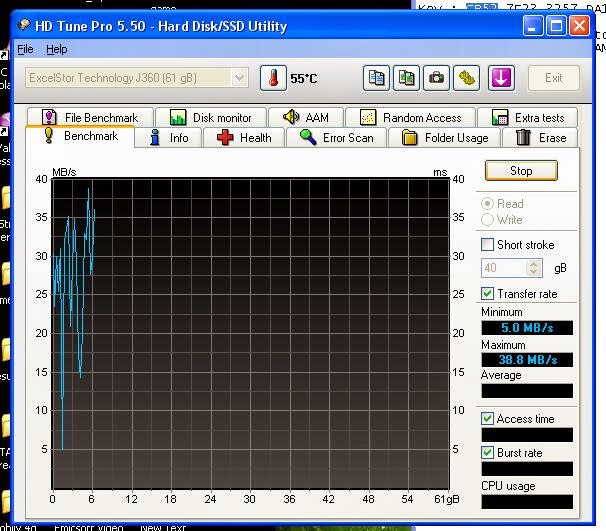This screenshot has height=531, width=606.
Task: Maximize the HD Tune Pro window
Action: 556,26
